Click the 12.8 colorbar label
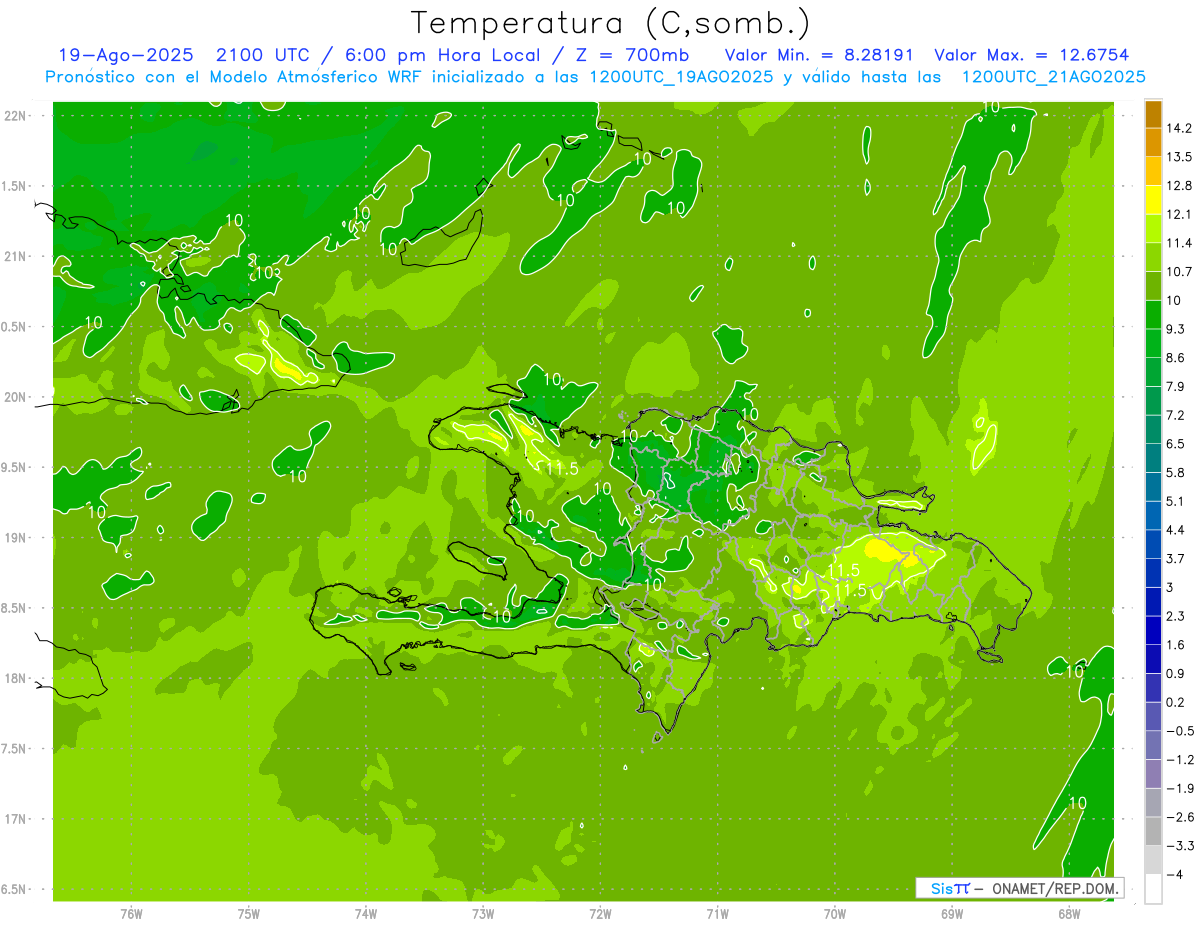This screenshot has height=927, width=1200. point(1178,185)
